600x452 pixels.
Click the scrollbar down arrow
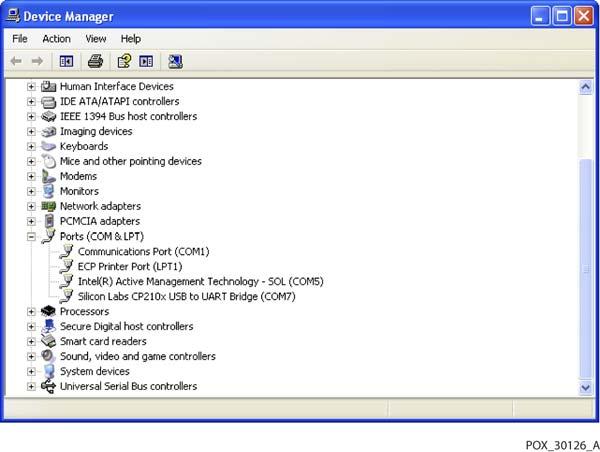point(585,388)
